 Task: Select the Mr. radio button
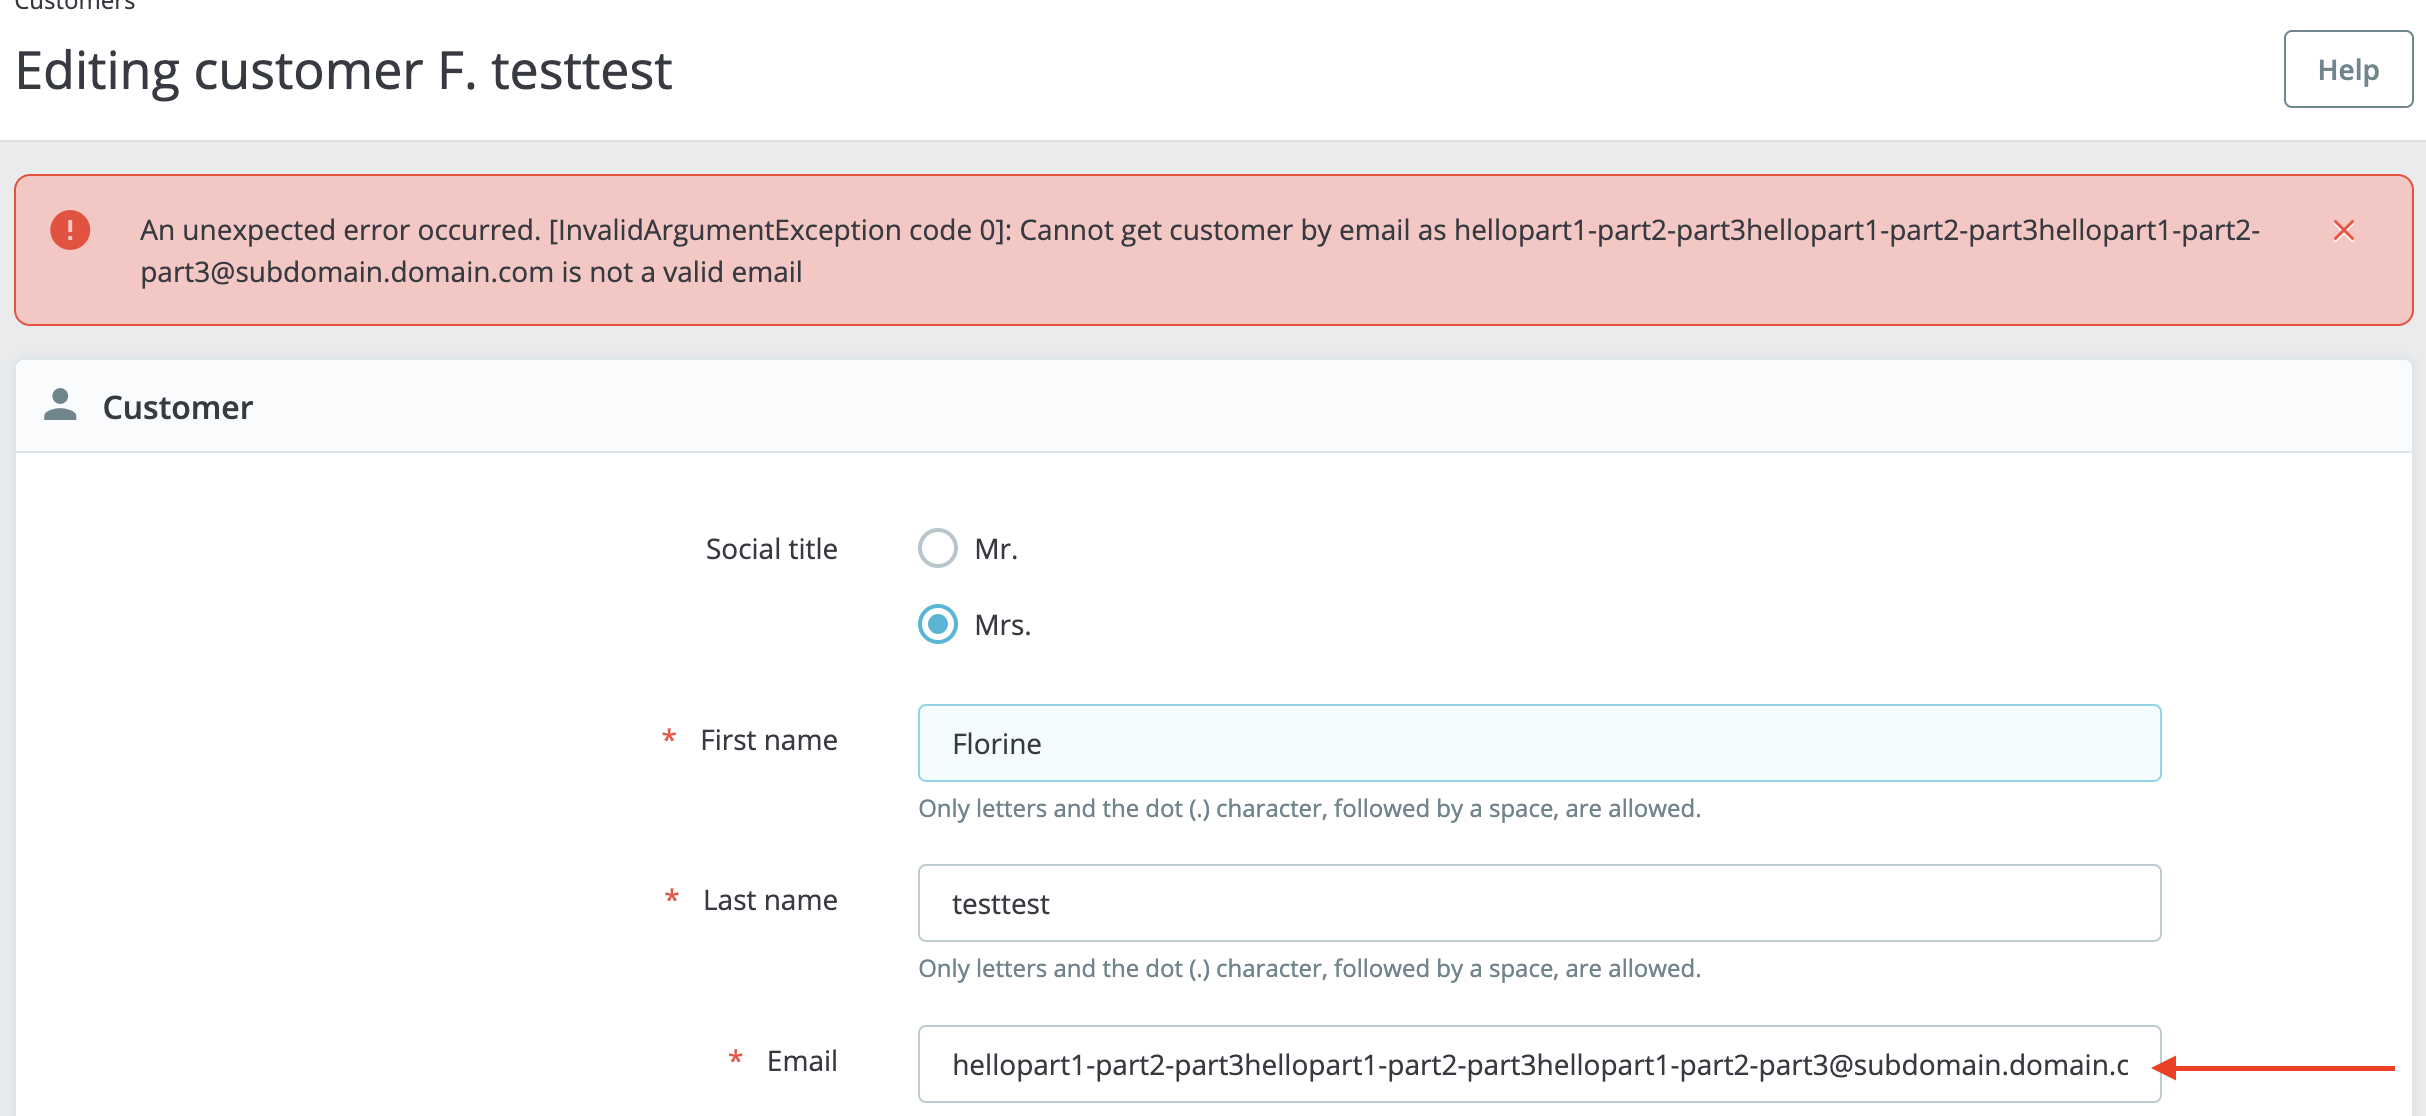pyautogui.click(x=937, y=548)
